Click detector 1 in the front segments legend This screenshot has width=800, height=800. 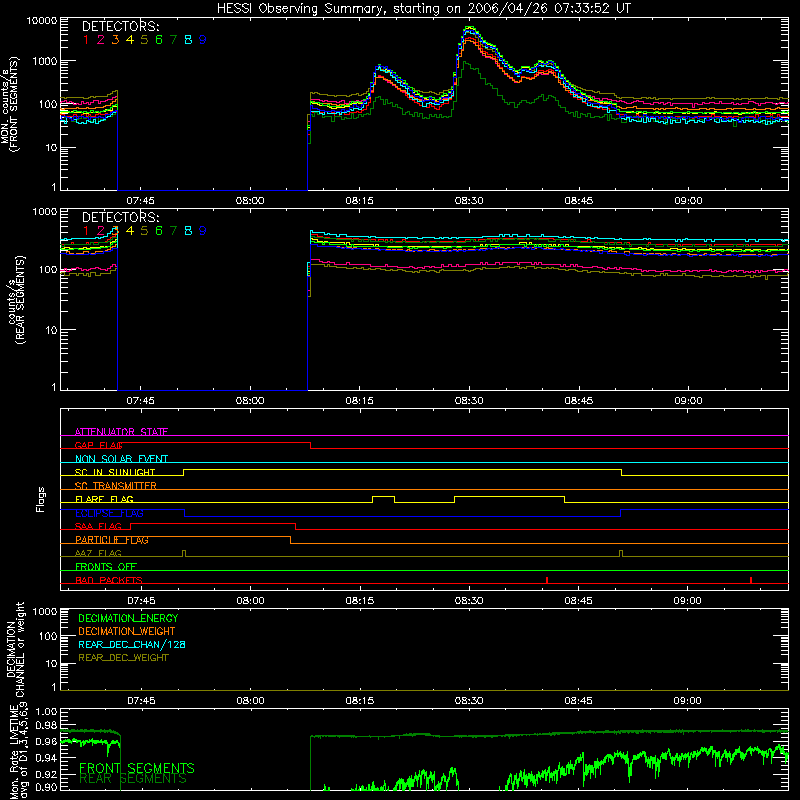pos(86,40)
